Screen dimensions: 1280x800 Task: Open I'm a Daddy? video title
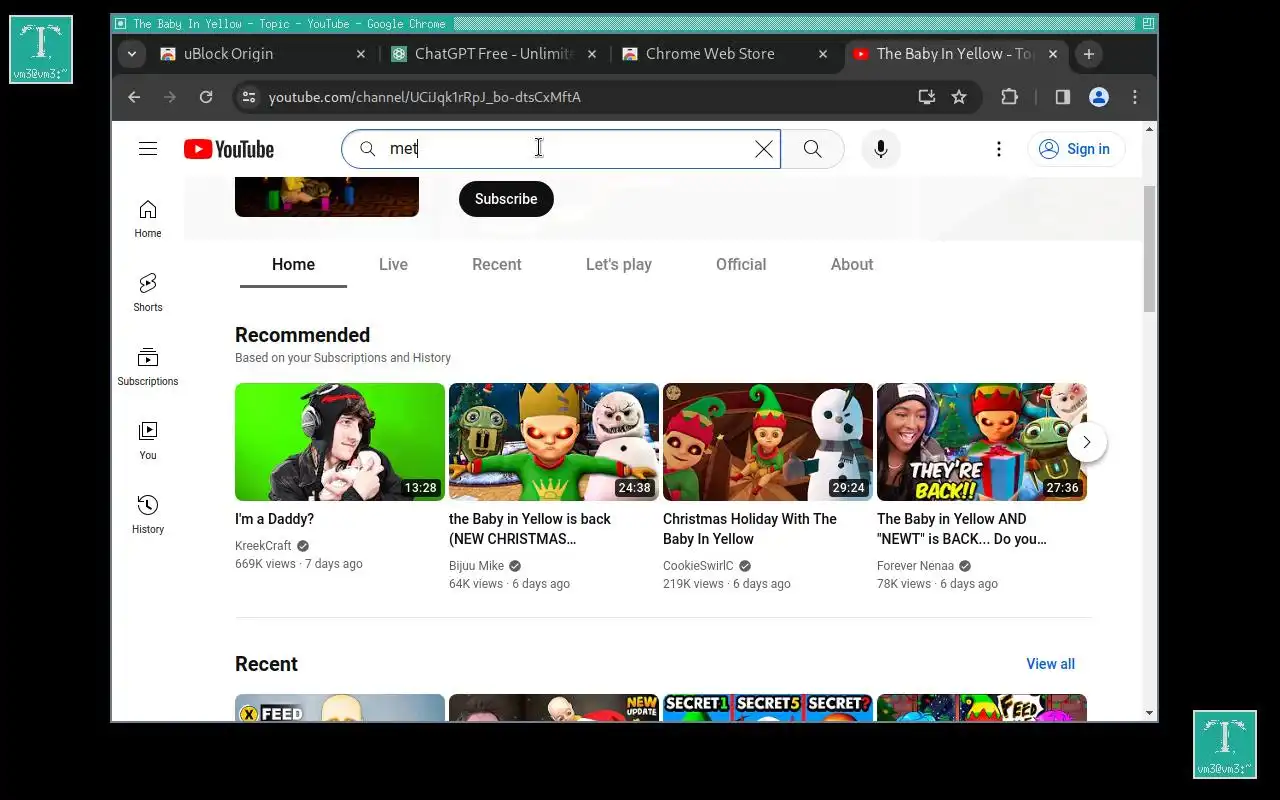pos(275,519)
